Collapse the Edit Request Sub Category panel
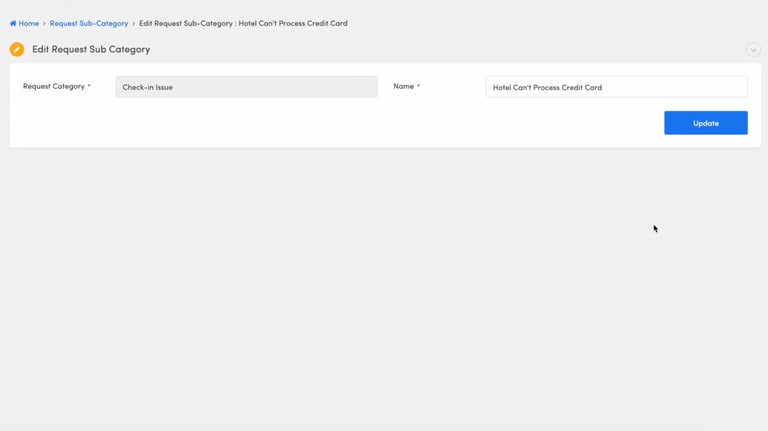The height and width of the screenshot is (431, 768). 753,49
